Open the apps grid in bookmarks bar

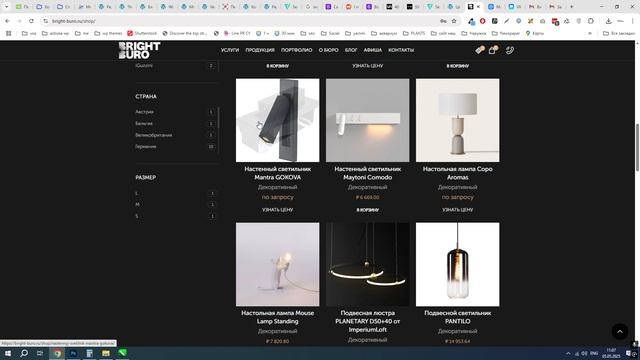(x=9, y=33)
